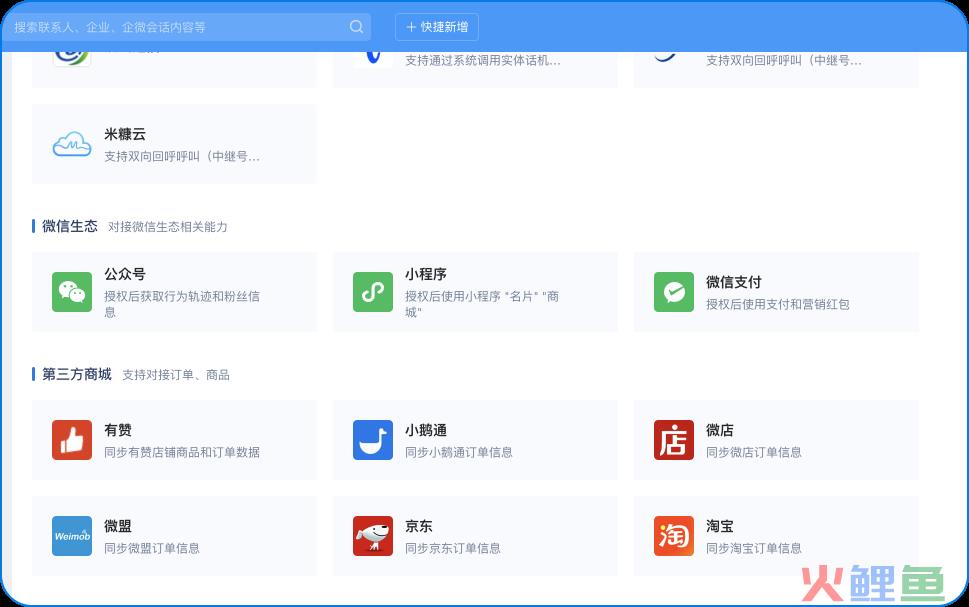Click subtitle 支持对接订单、商品
Screen dimensions: 969x607
pos(176,375)
